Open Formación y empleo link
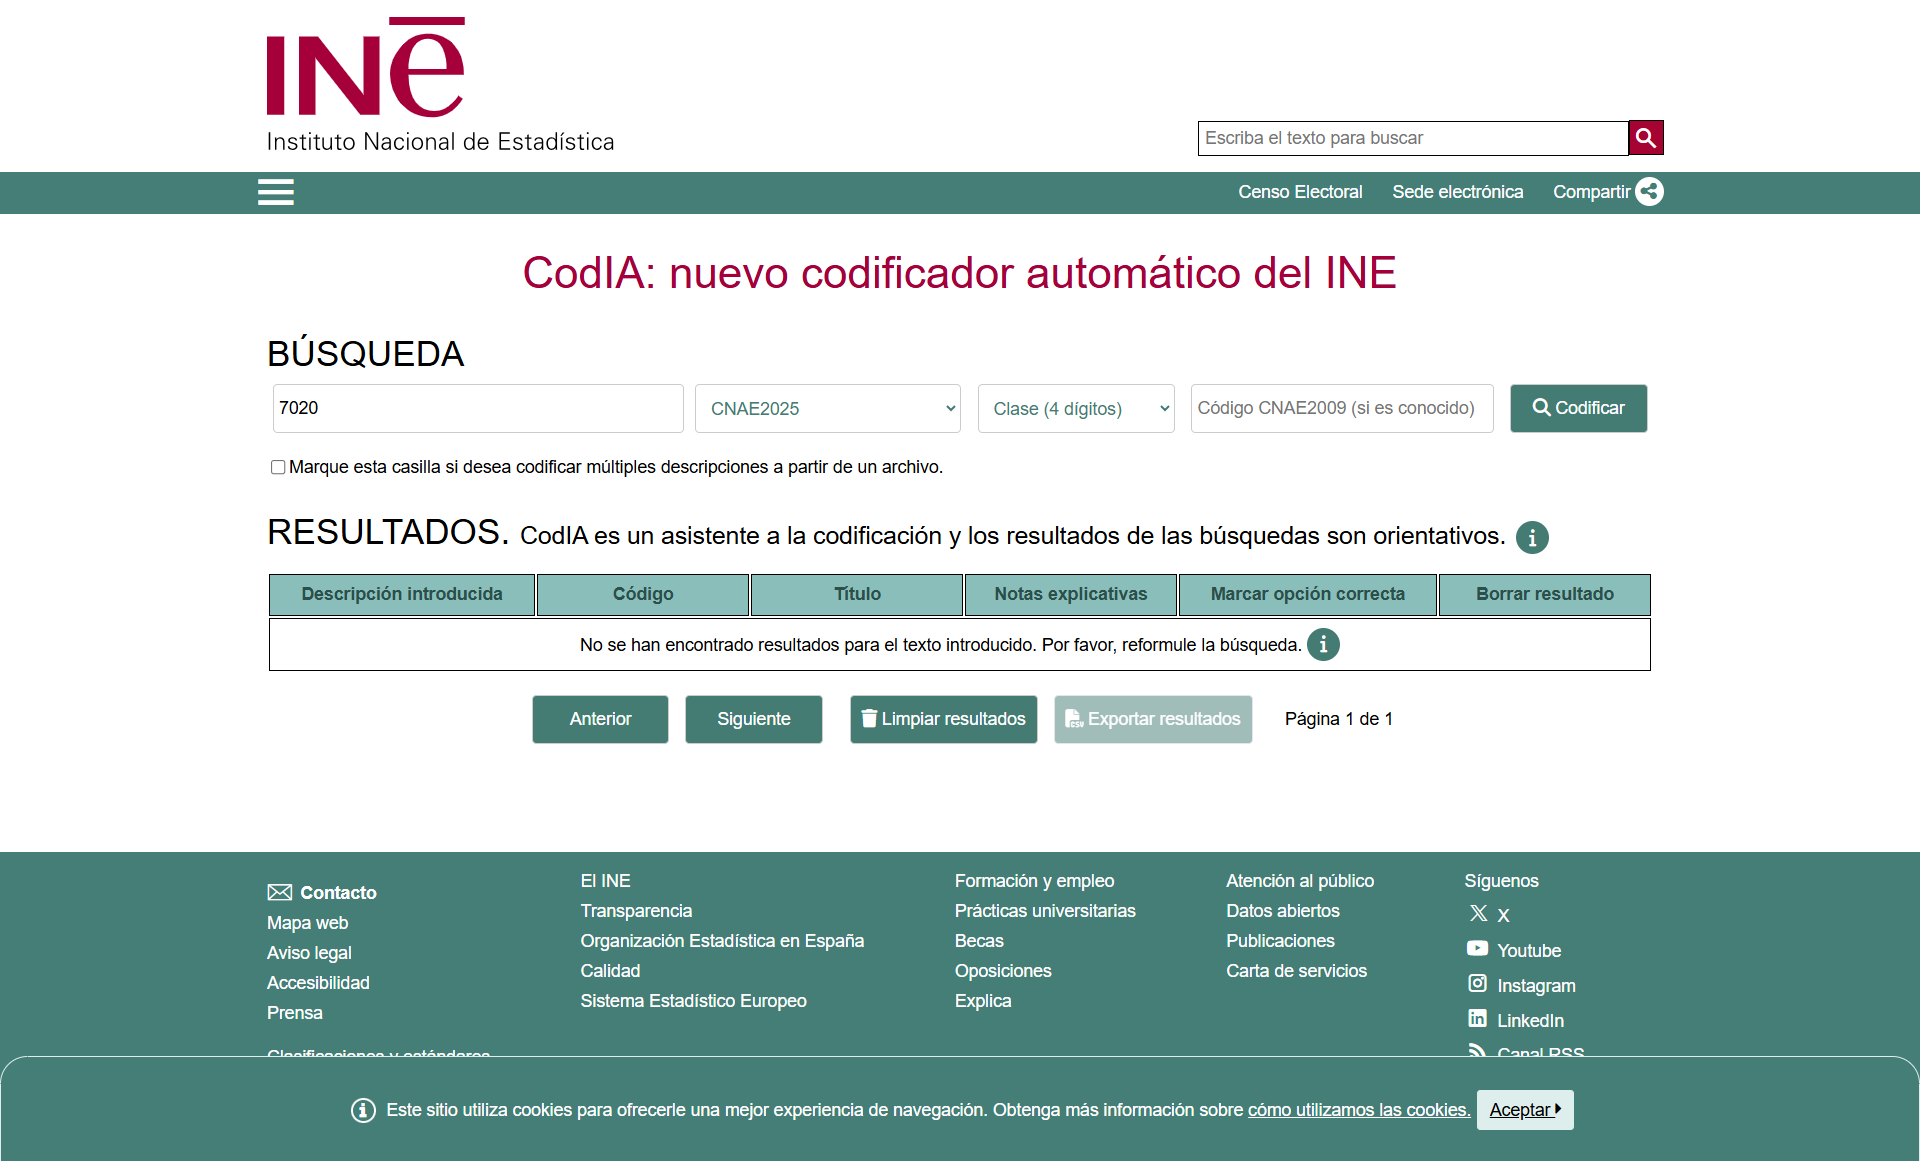 (x=1034, y=881)
